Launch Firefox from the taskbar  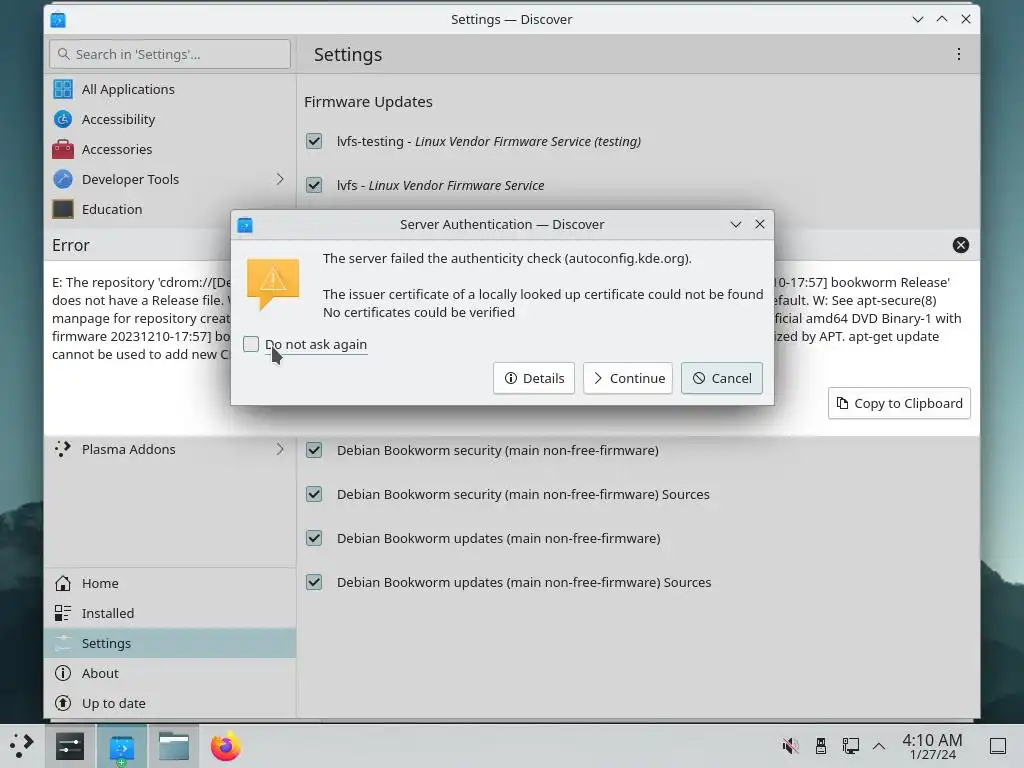coord(225,746)
